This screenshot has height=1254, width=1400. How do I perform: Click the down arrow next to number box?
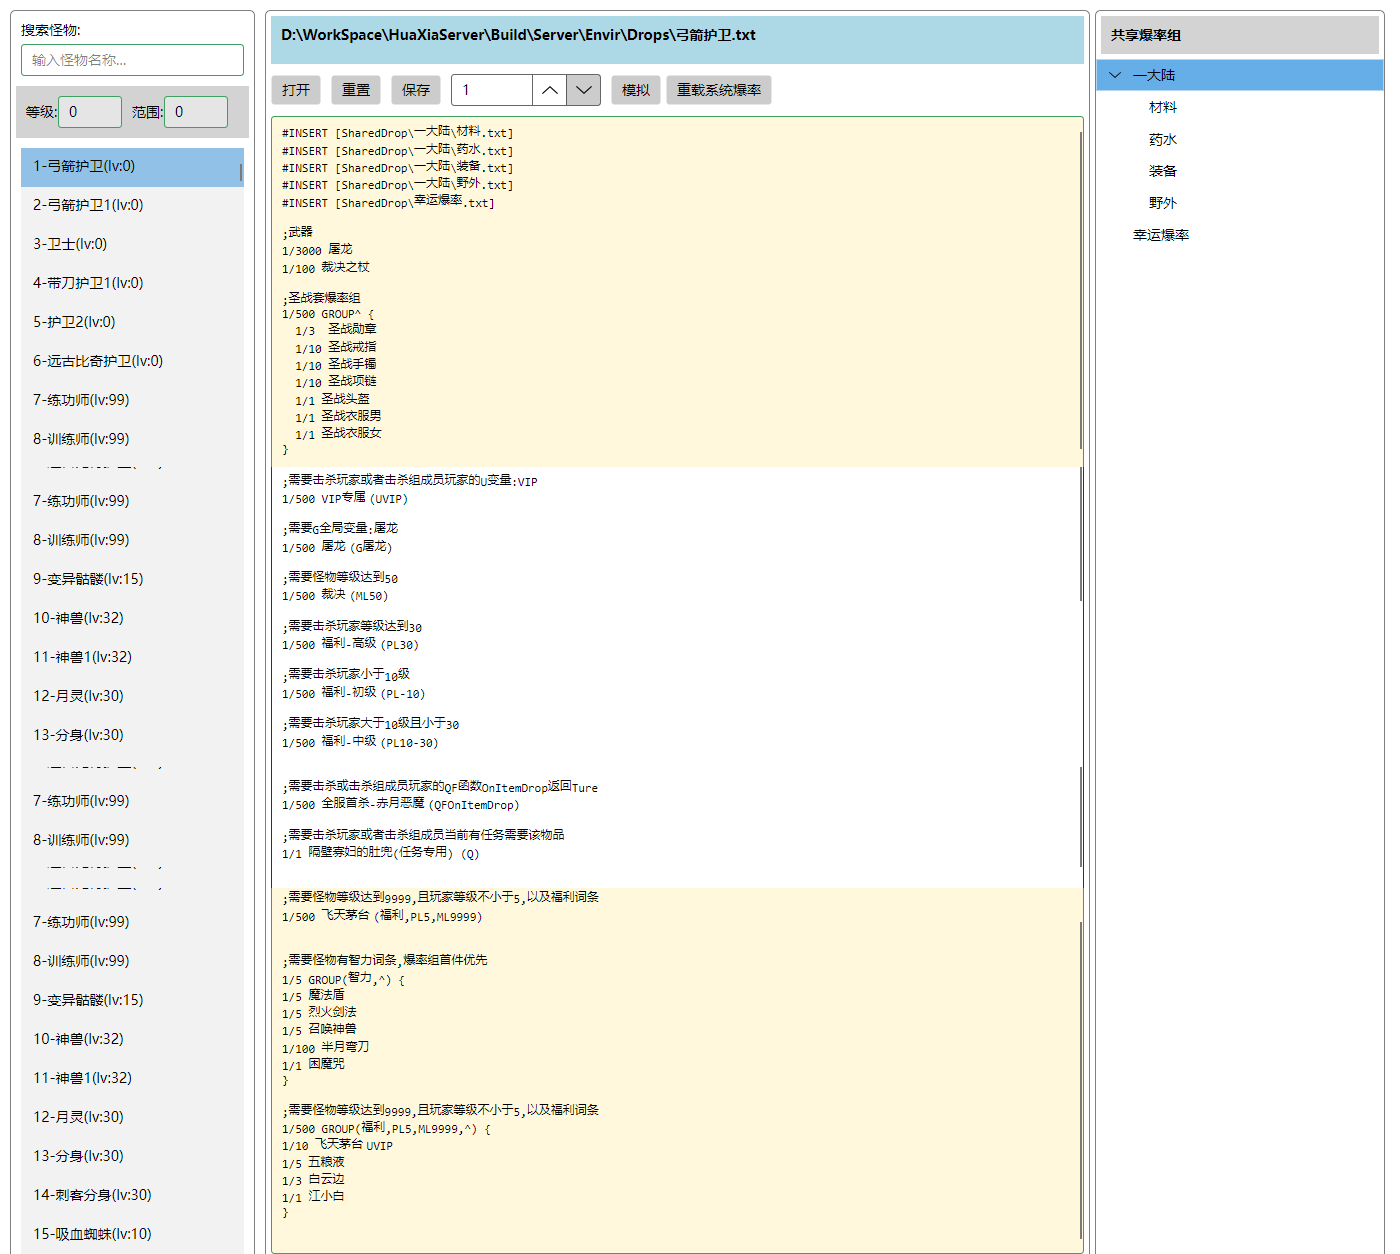coord(584,90)
